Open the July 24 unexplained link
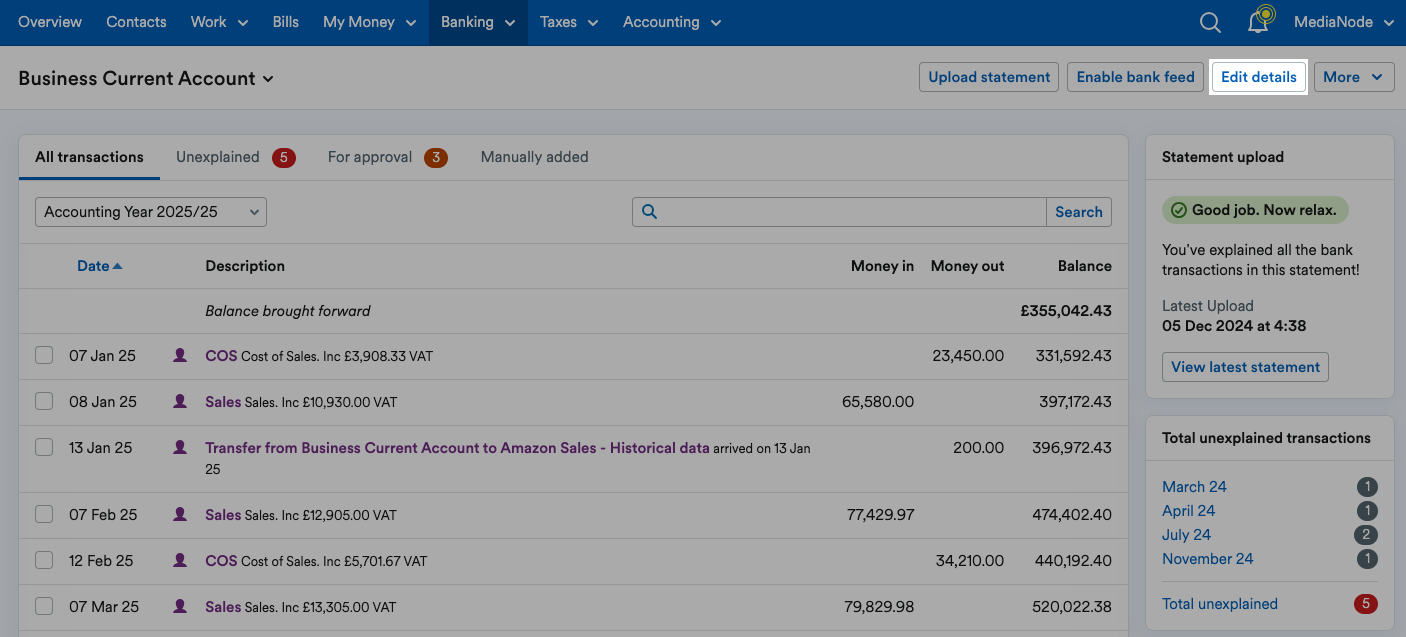Viewport: 1406px width, 637px height. pos(1186,535)
